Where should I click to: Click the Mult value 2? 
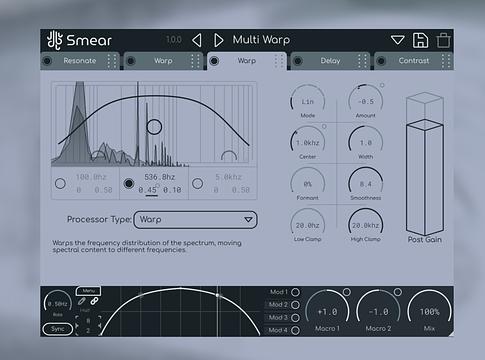point(88,331)
